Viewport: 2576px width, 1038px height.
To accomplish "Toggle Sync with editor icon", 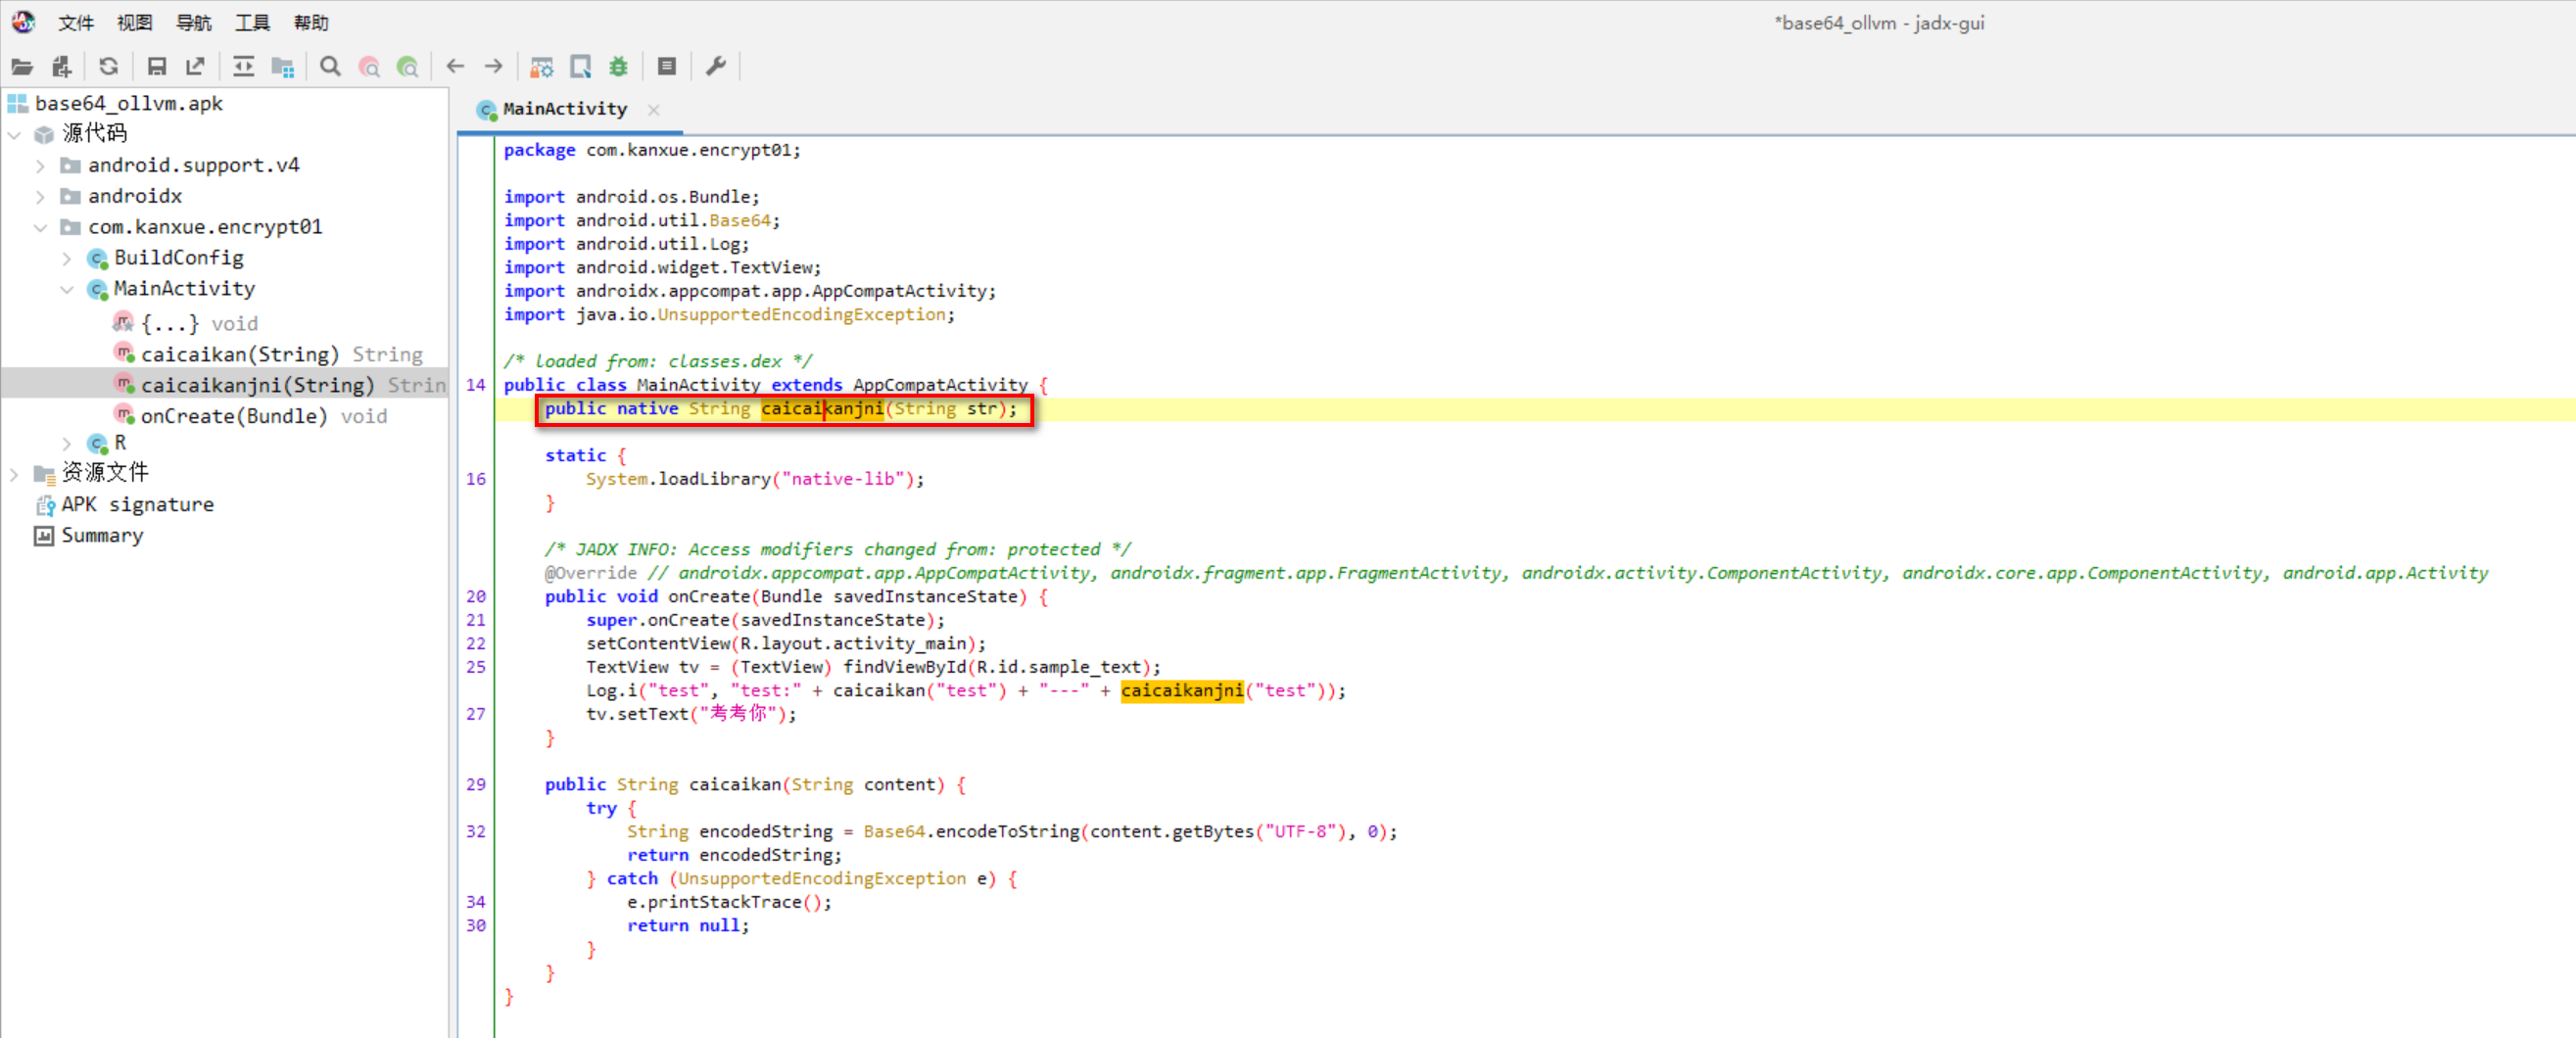I will [x=243, y=67].
